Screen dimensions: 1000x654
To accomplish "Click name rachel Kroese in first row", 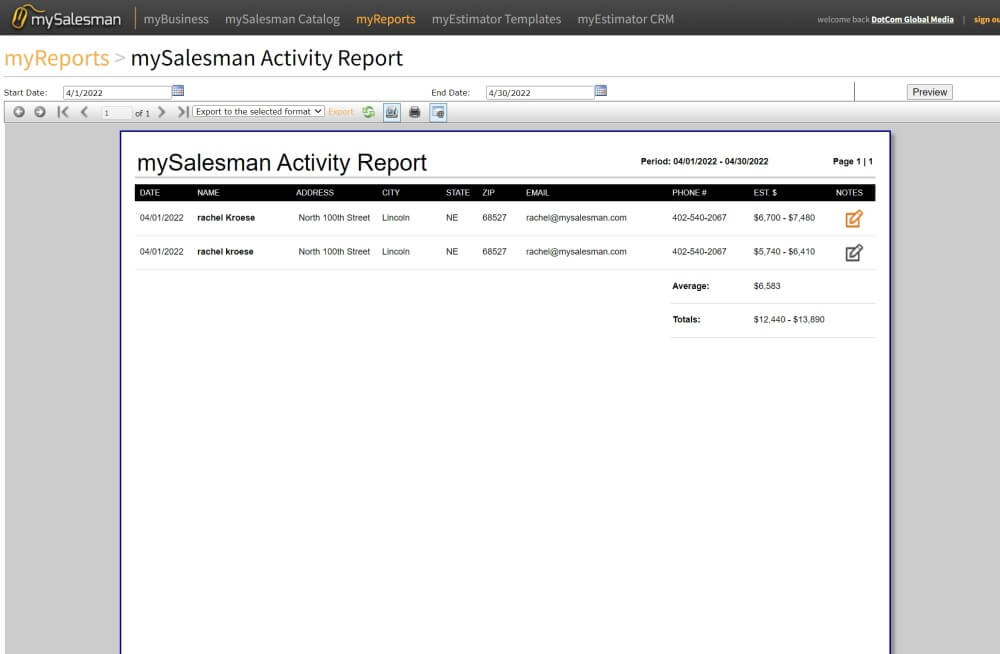I will (226, 218).
